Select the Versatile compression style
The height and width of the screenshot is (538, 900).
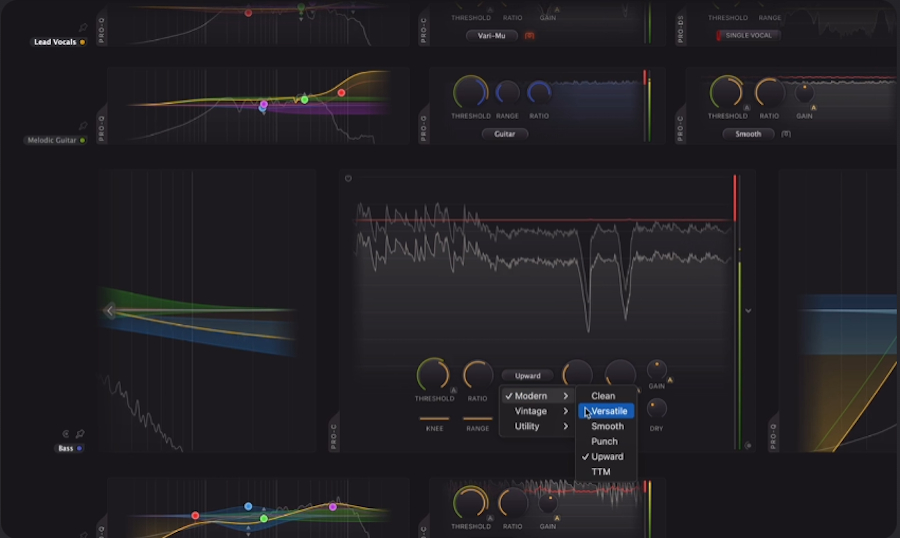(608, 411)
